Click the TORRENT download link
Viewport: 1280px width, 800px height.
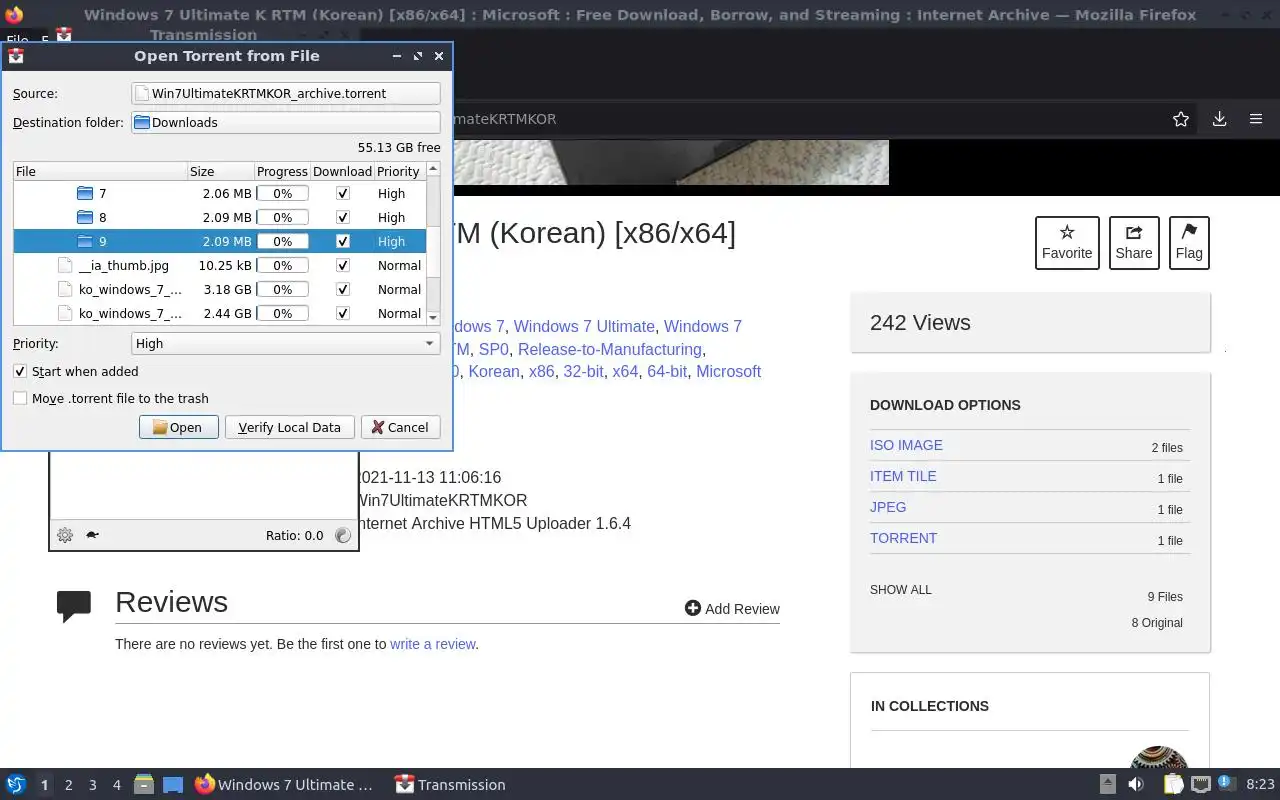[x=903, y=538]
